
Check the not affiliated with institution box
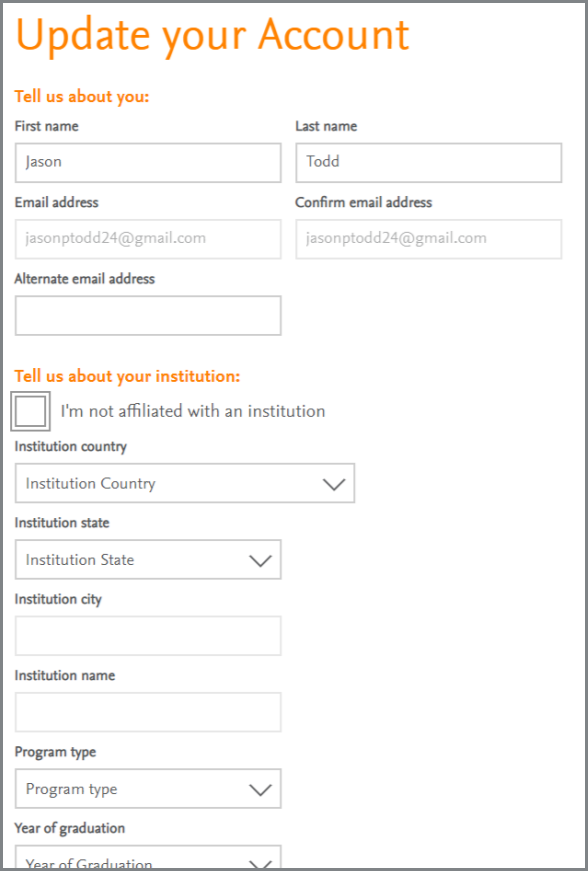(x=31, y=411)
